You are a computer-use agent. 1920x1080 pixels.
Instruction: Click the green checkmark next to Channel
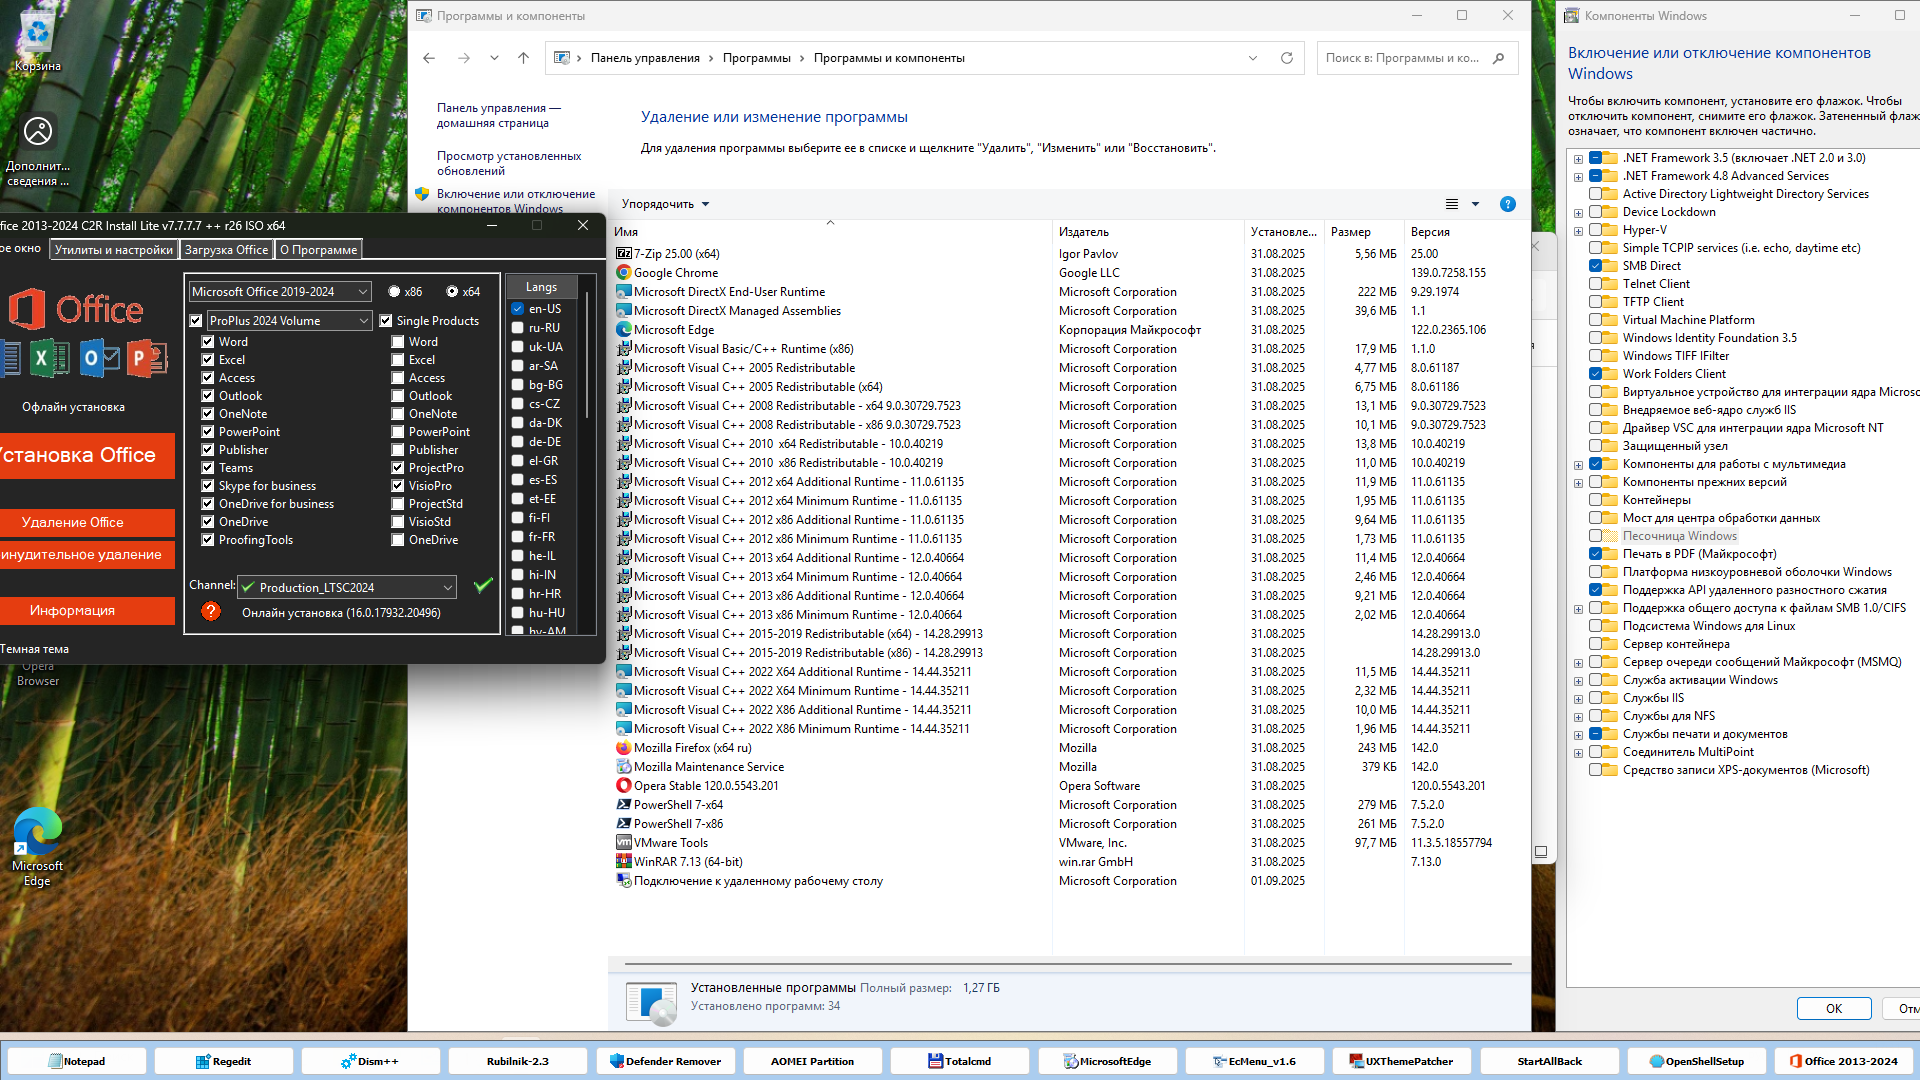pyautogui.click(x=483, y=586)
